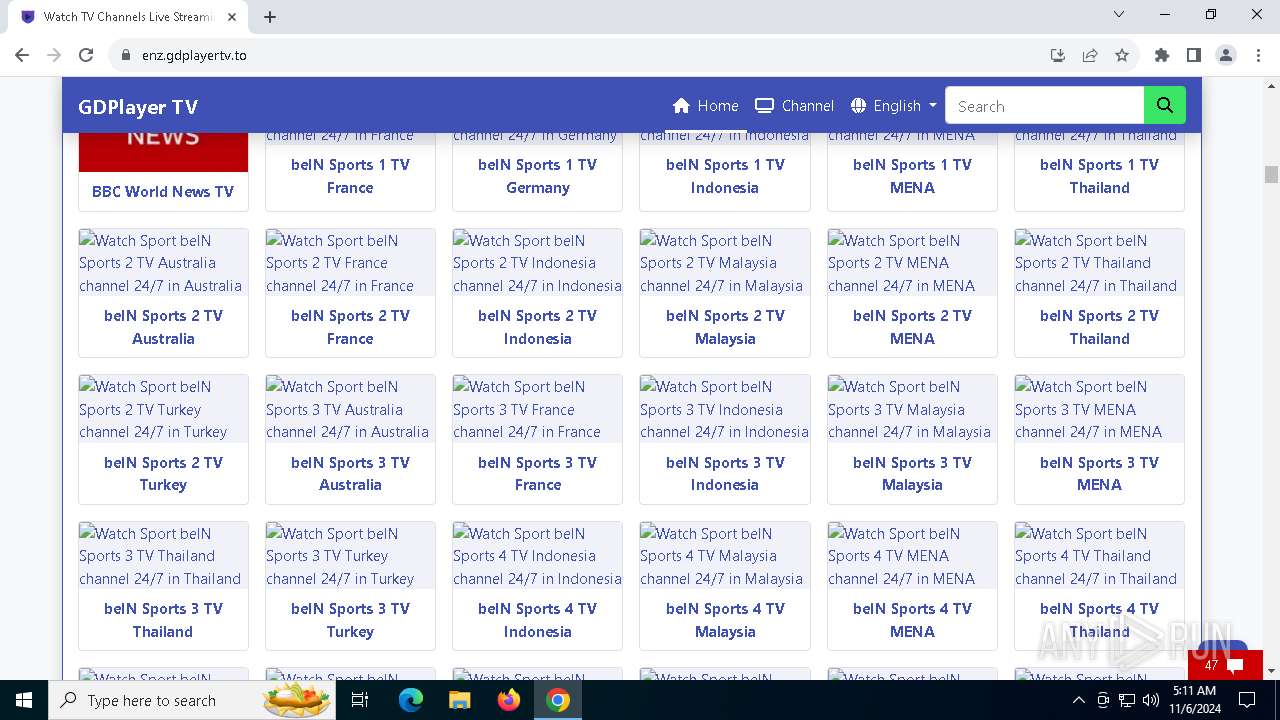Open Windows Start menu
Image resolution: width=1280 pixels, height=720 pixels.
24,700
